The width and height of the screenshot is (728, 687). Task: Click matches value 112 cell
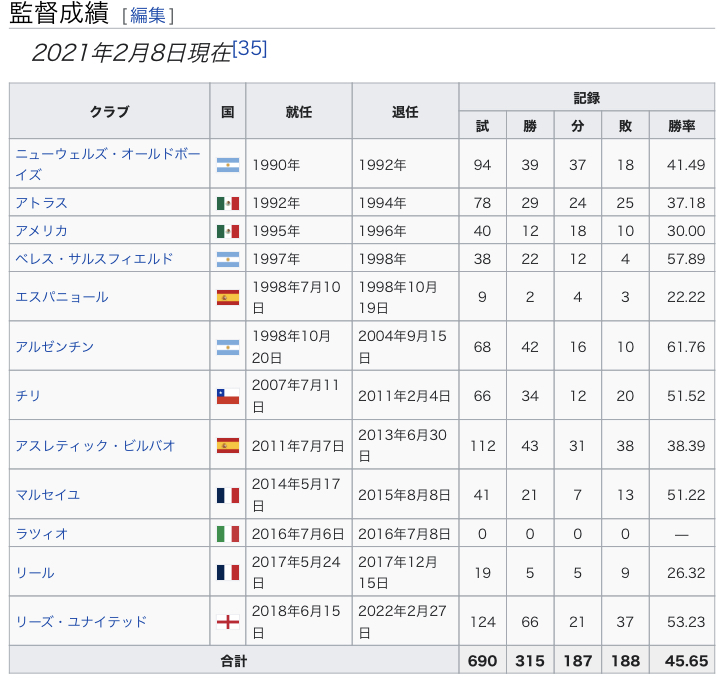[x=483, y=446]
